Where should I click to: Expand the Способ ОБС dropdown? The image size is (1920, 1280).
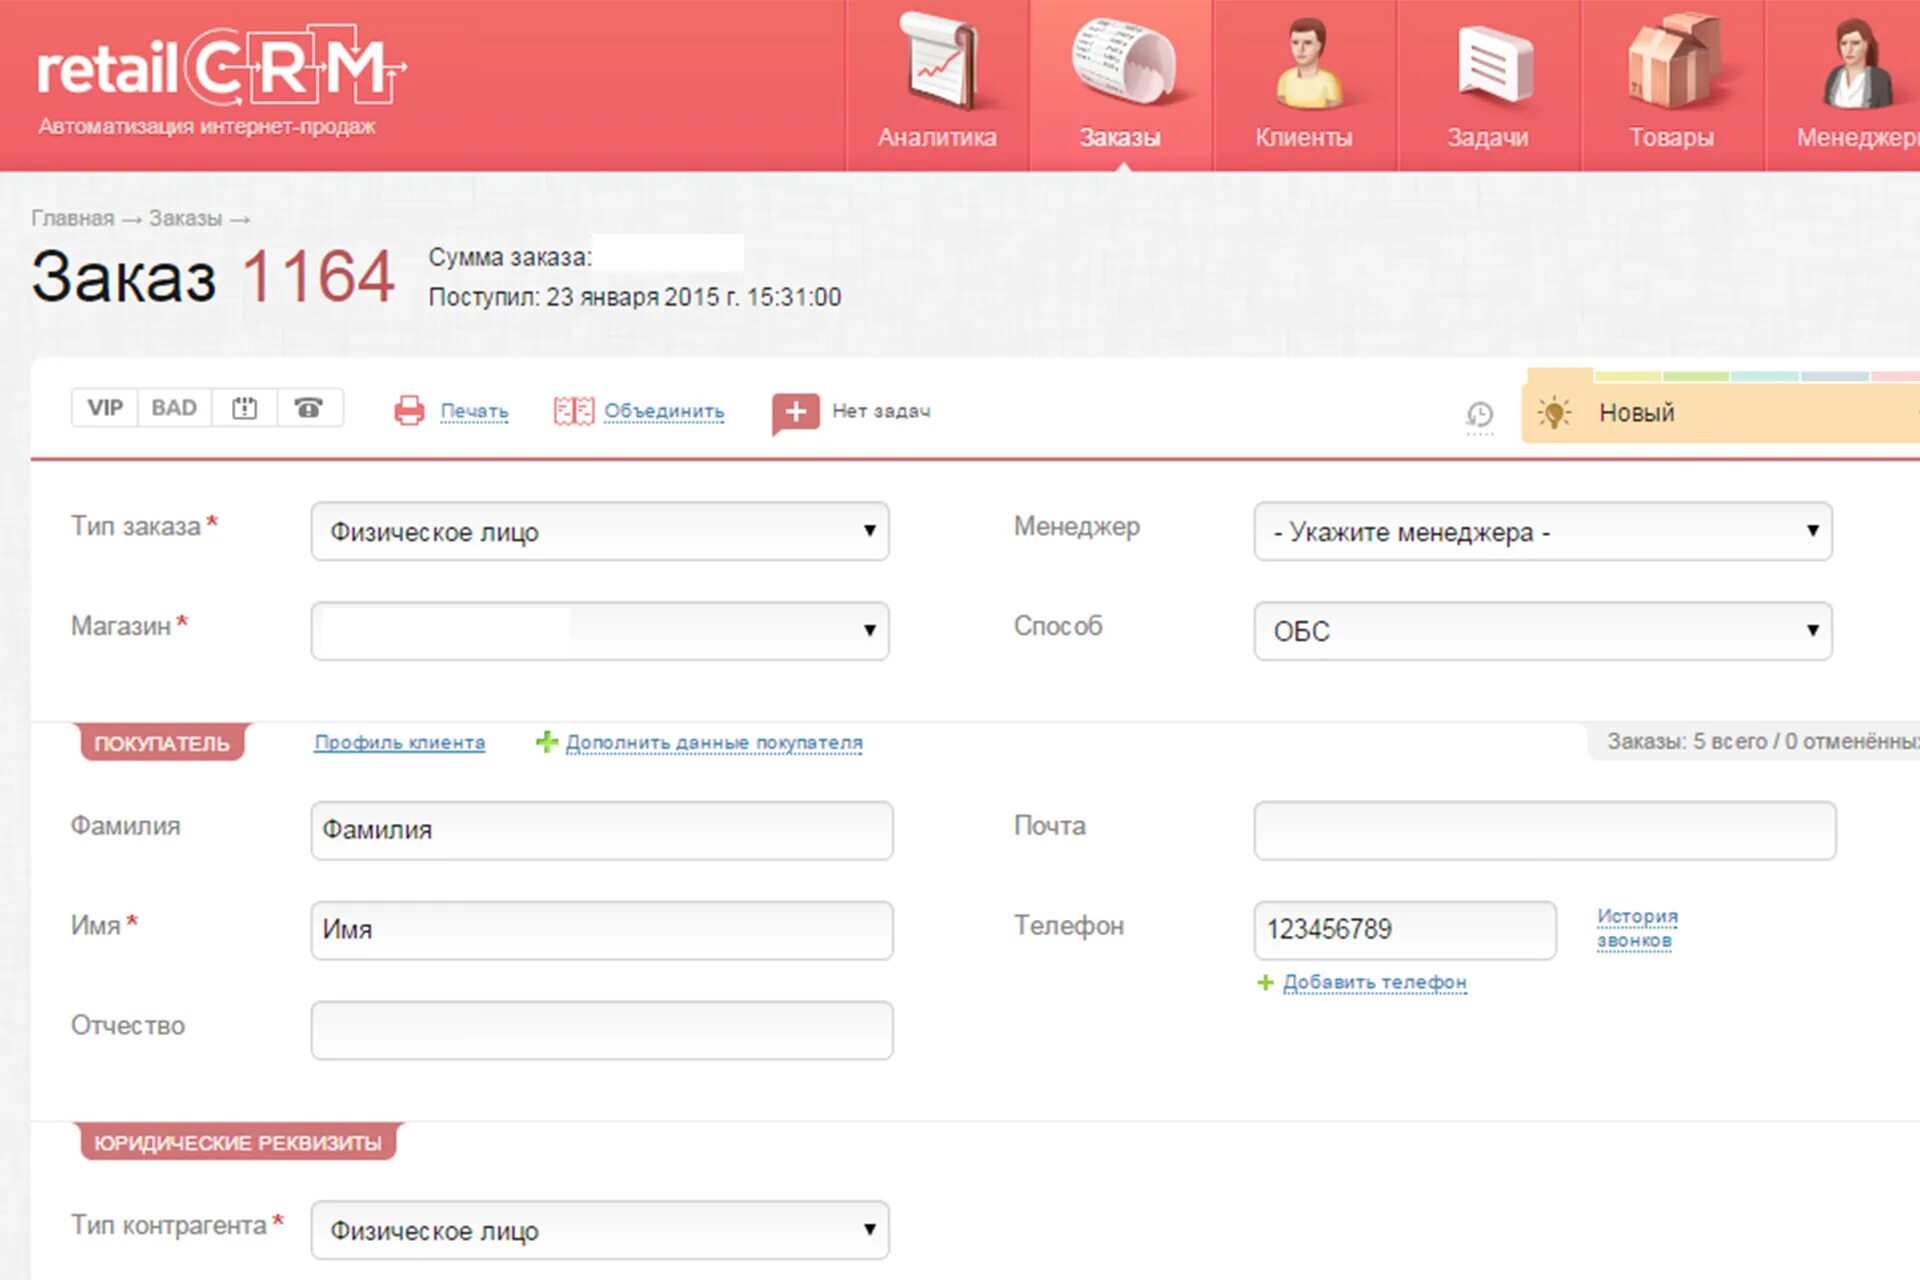[x=1542, y=631]
